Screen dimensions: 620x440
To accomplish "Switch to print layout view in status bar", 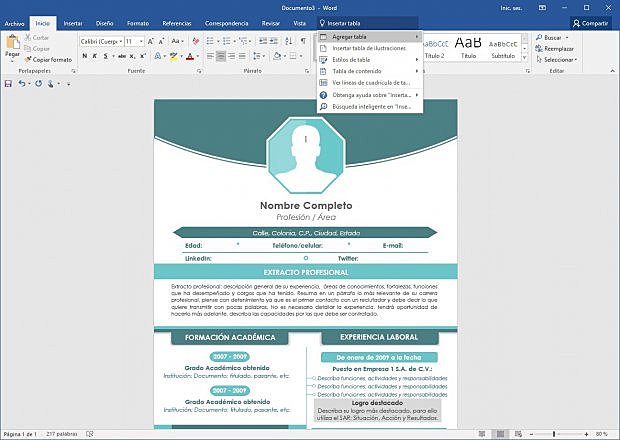I will [501, 434].
